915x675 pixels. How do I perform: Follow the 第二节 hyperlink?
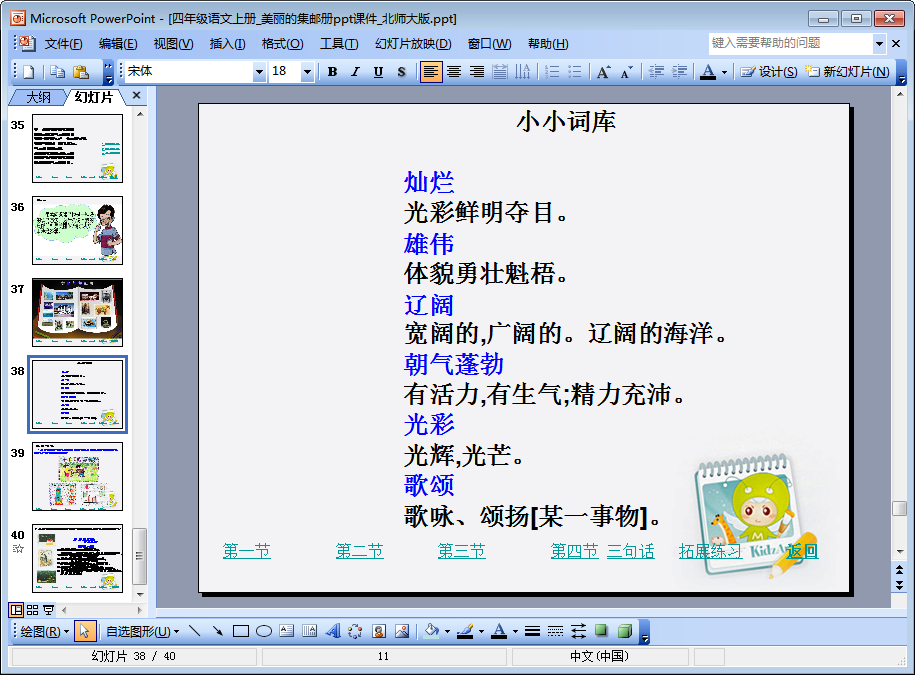point(359,551)
